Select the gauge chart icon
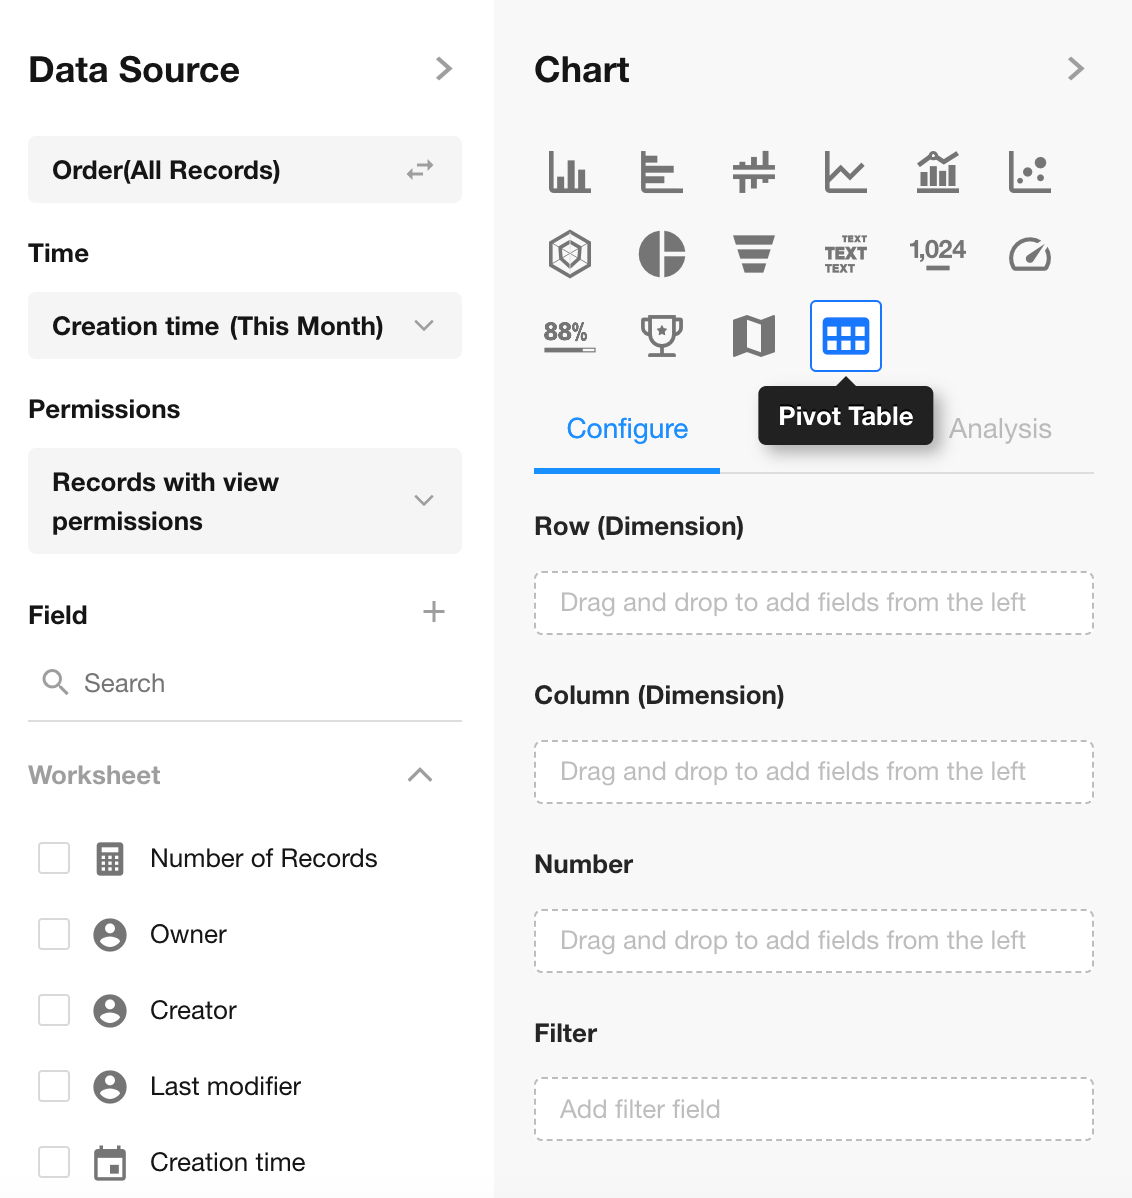The width and height of the screenshot is (1132, 1198). pyautogui.click(x=1029, y=254)
